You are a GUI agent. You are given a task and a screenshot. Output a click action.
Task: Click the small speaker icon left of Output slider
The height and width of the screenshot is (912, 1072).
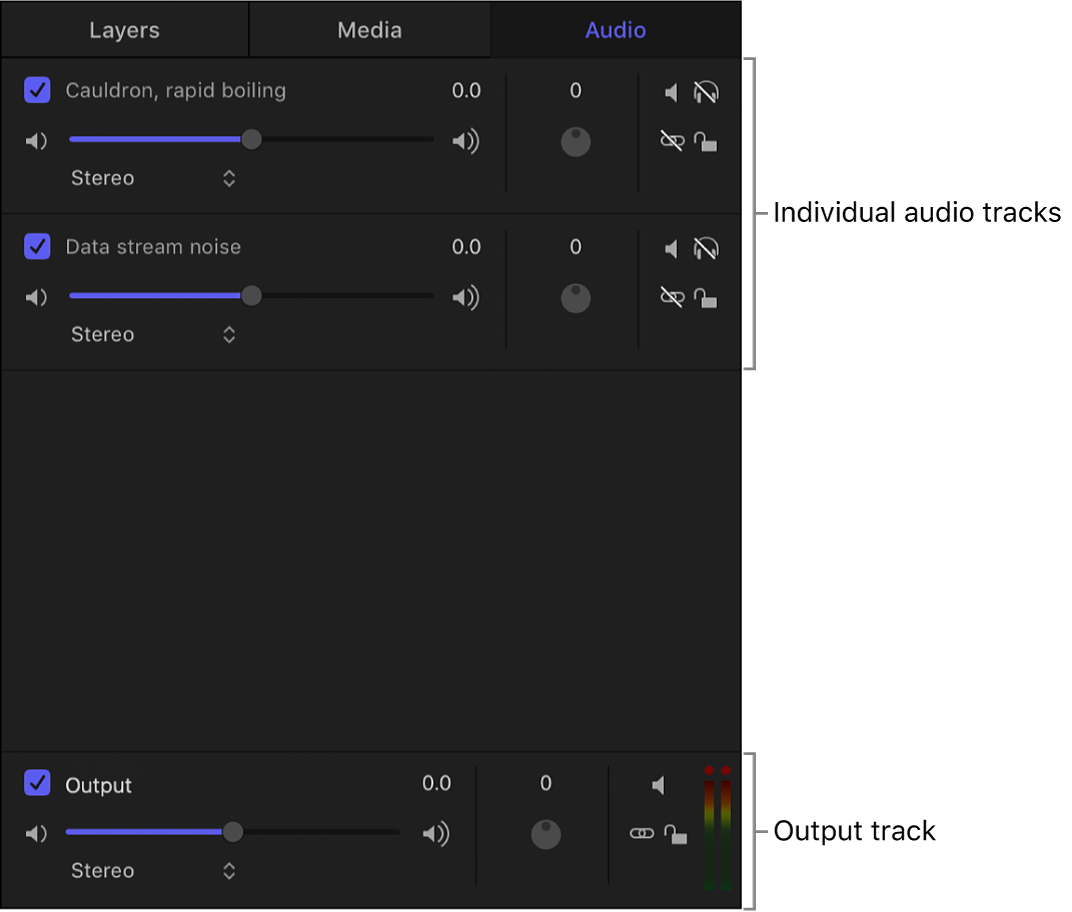coord(36,832)
